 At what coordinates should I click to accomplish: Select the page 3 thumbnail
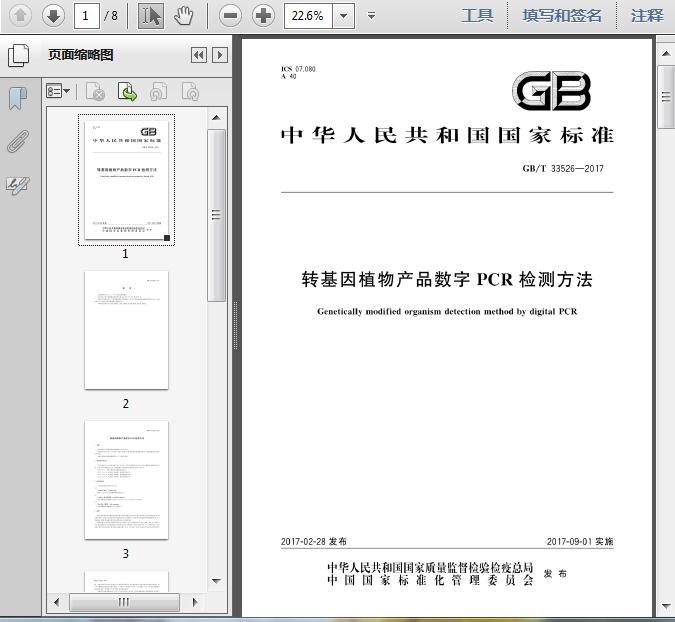pyautogui.click(x=126, y=480)
